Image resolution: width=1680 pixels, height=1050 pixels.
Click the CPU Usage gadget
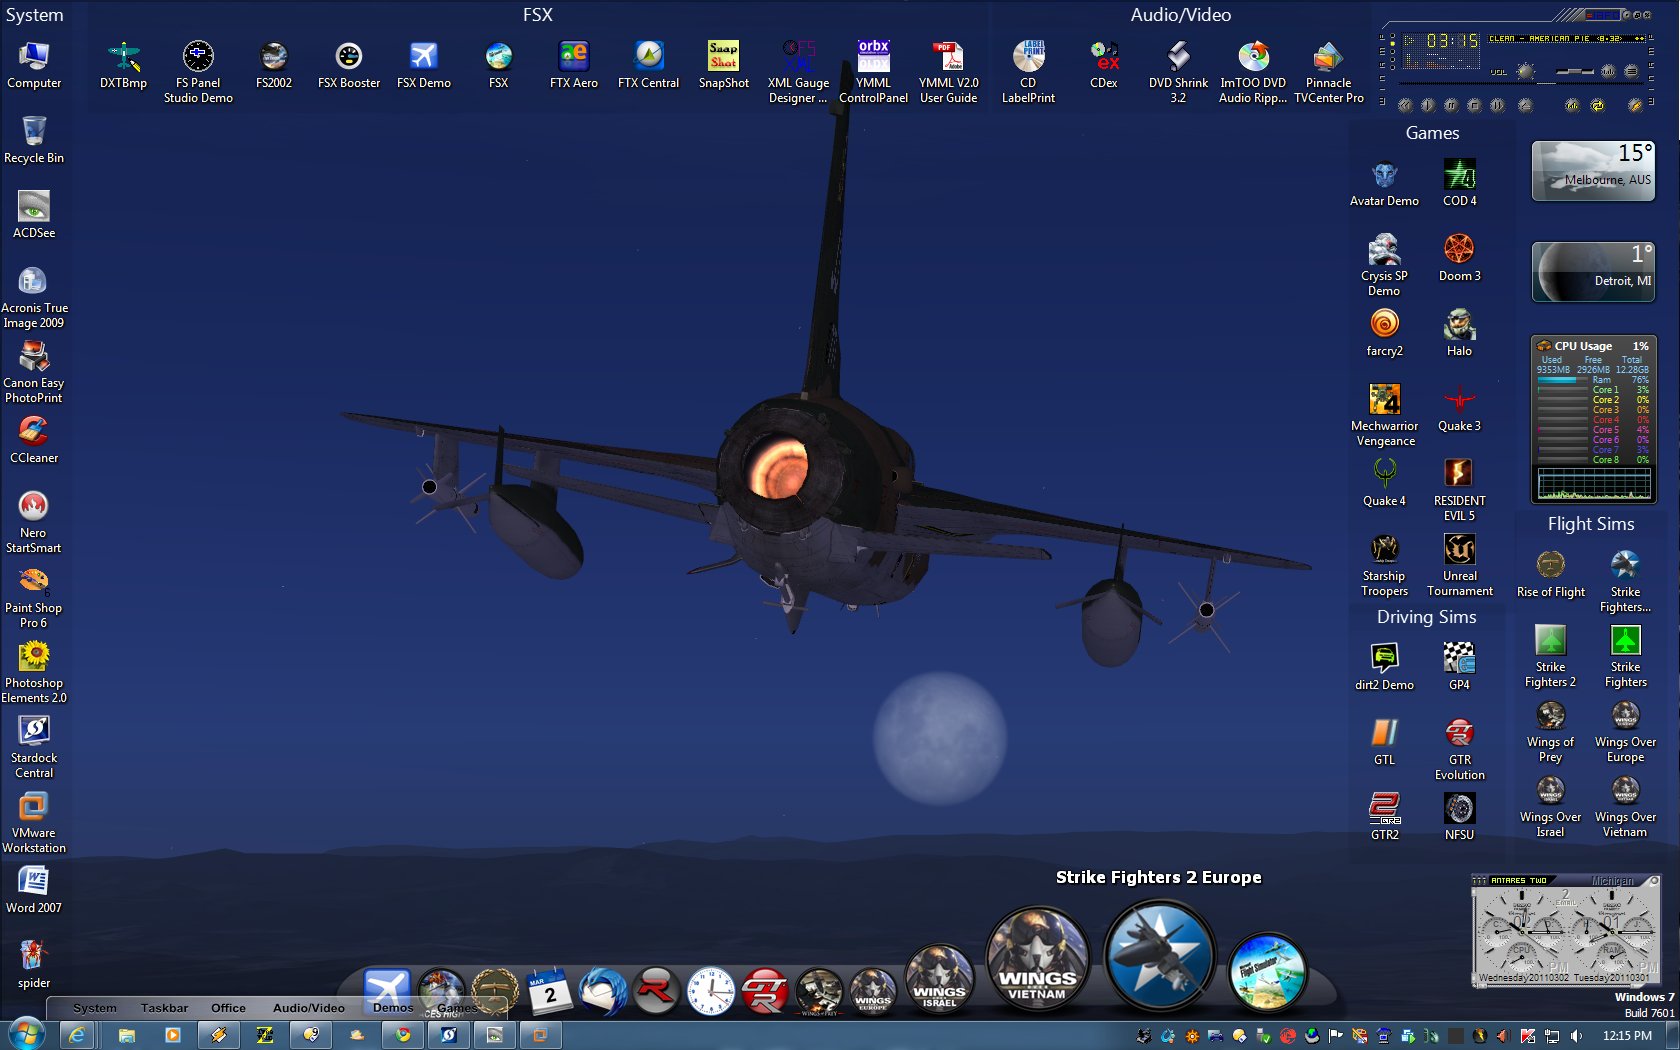(x=1593, y=419)
